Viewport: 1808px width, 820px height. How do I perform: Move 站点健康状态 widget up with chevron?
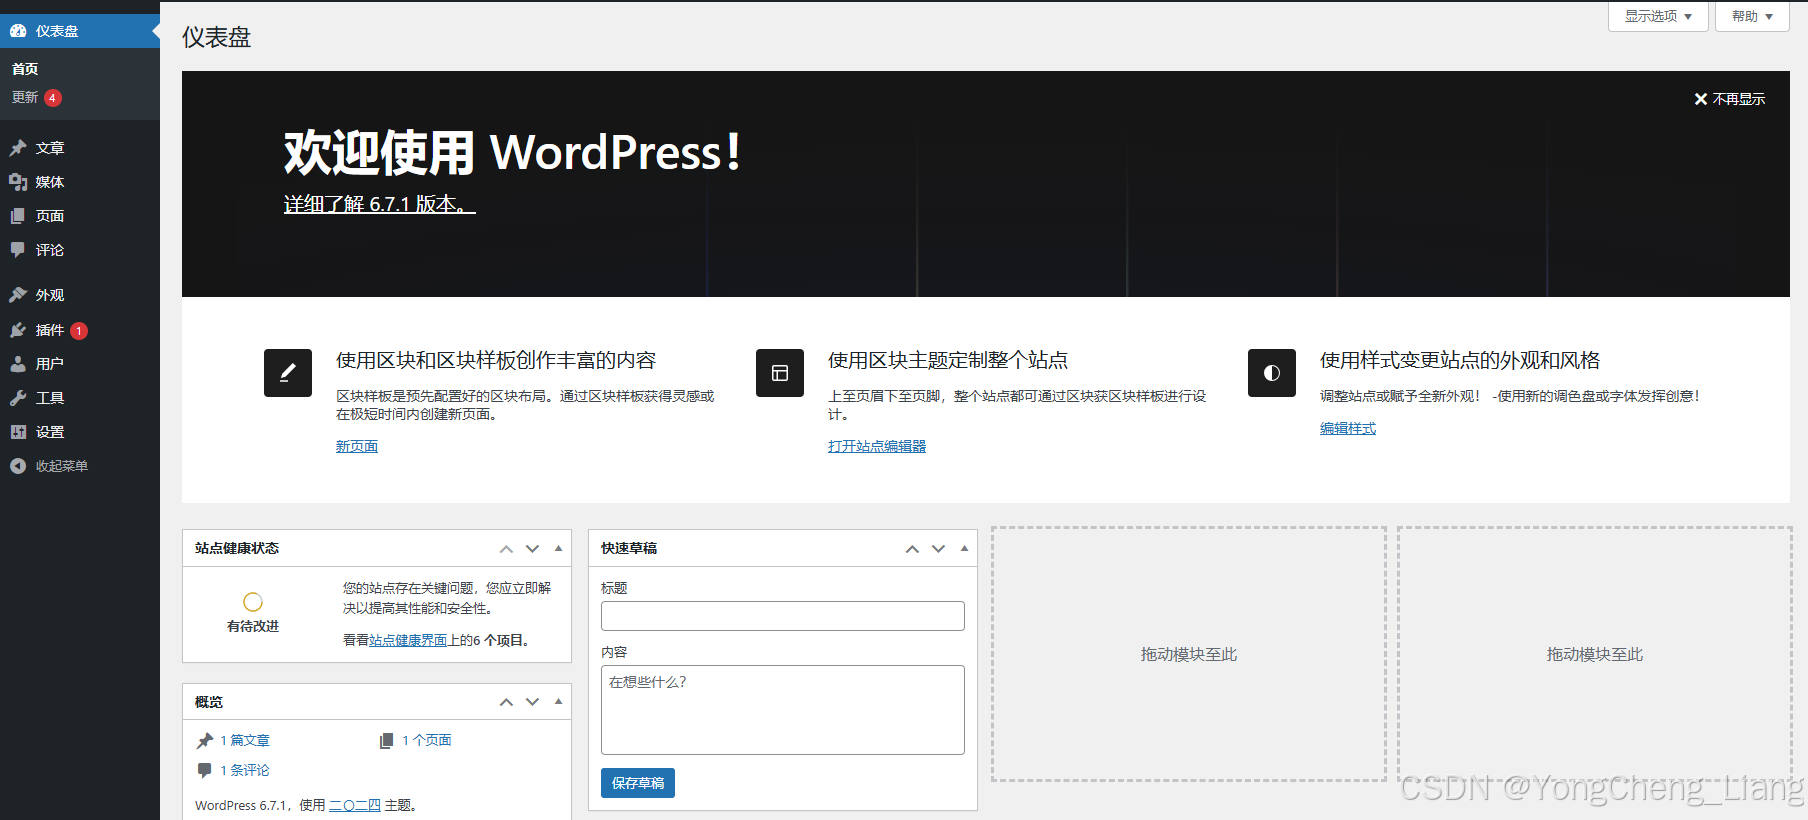pyautogui.click(x=507, y=549)
